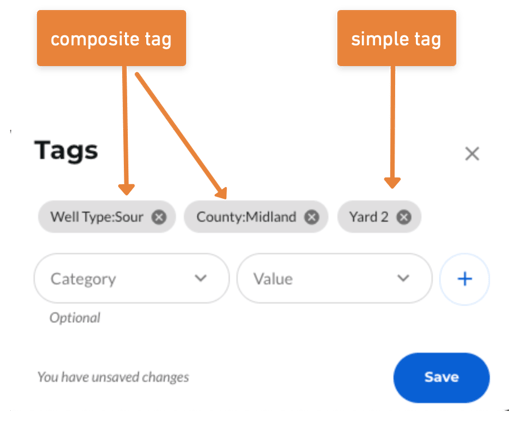This screenshot has height=421, width=519.
Task: Click the composite tag callout label
Action: coord(111,38)
